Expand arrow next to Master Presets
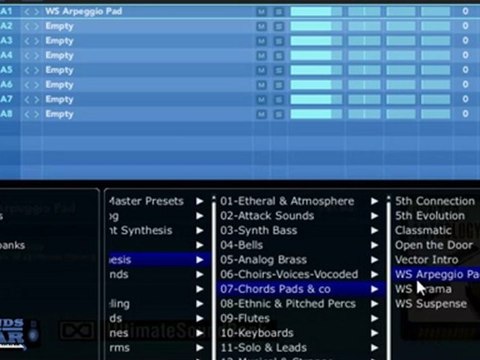 point(200,201)
